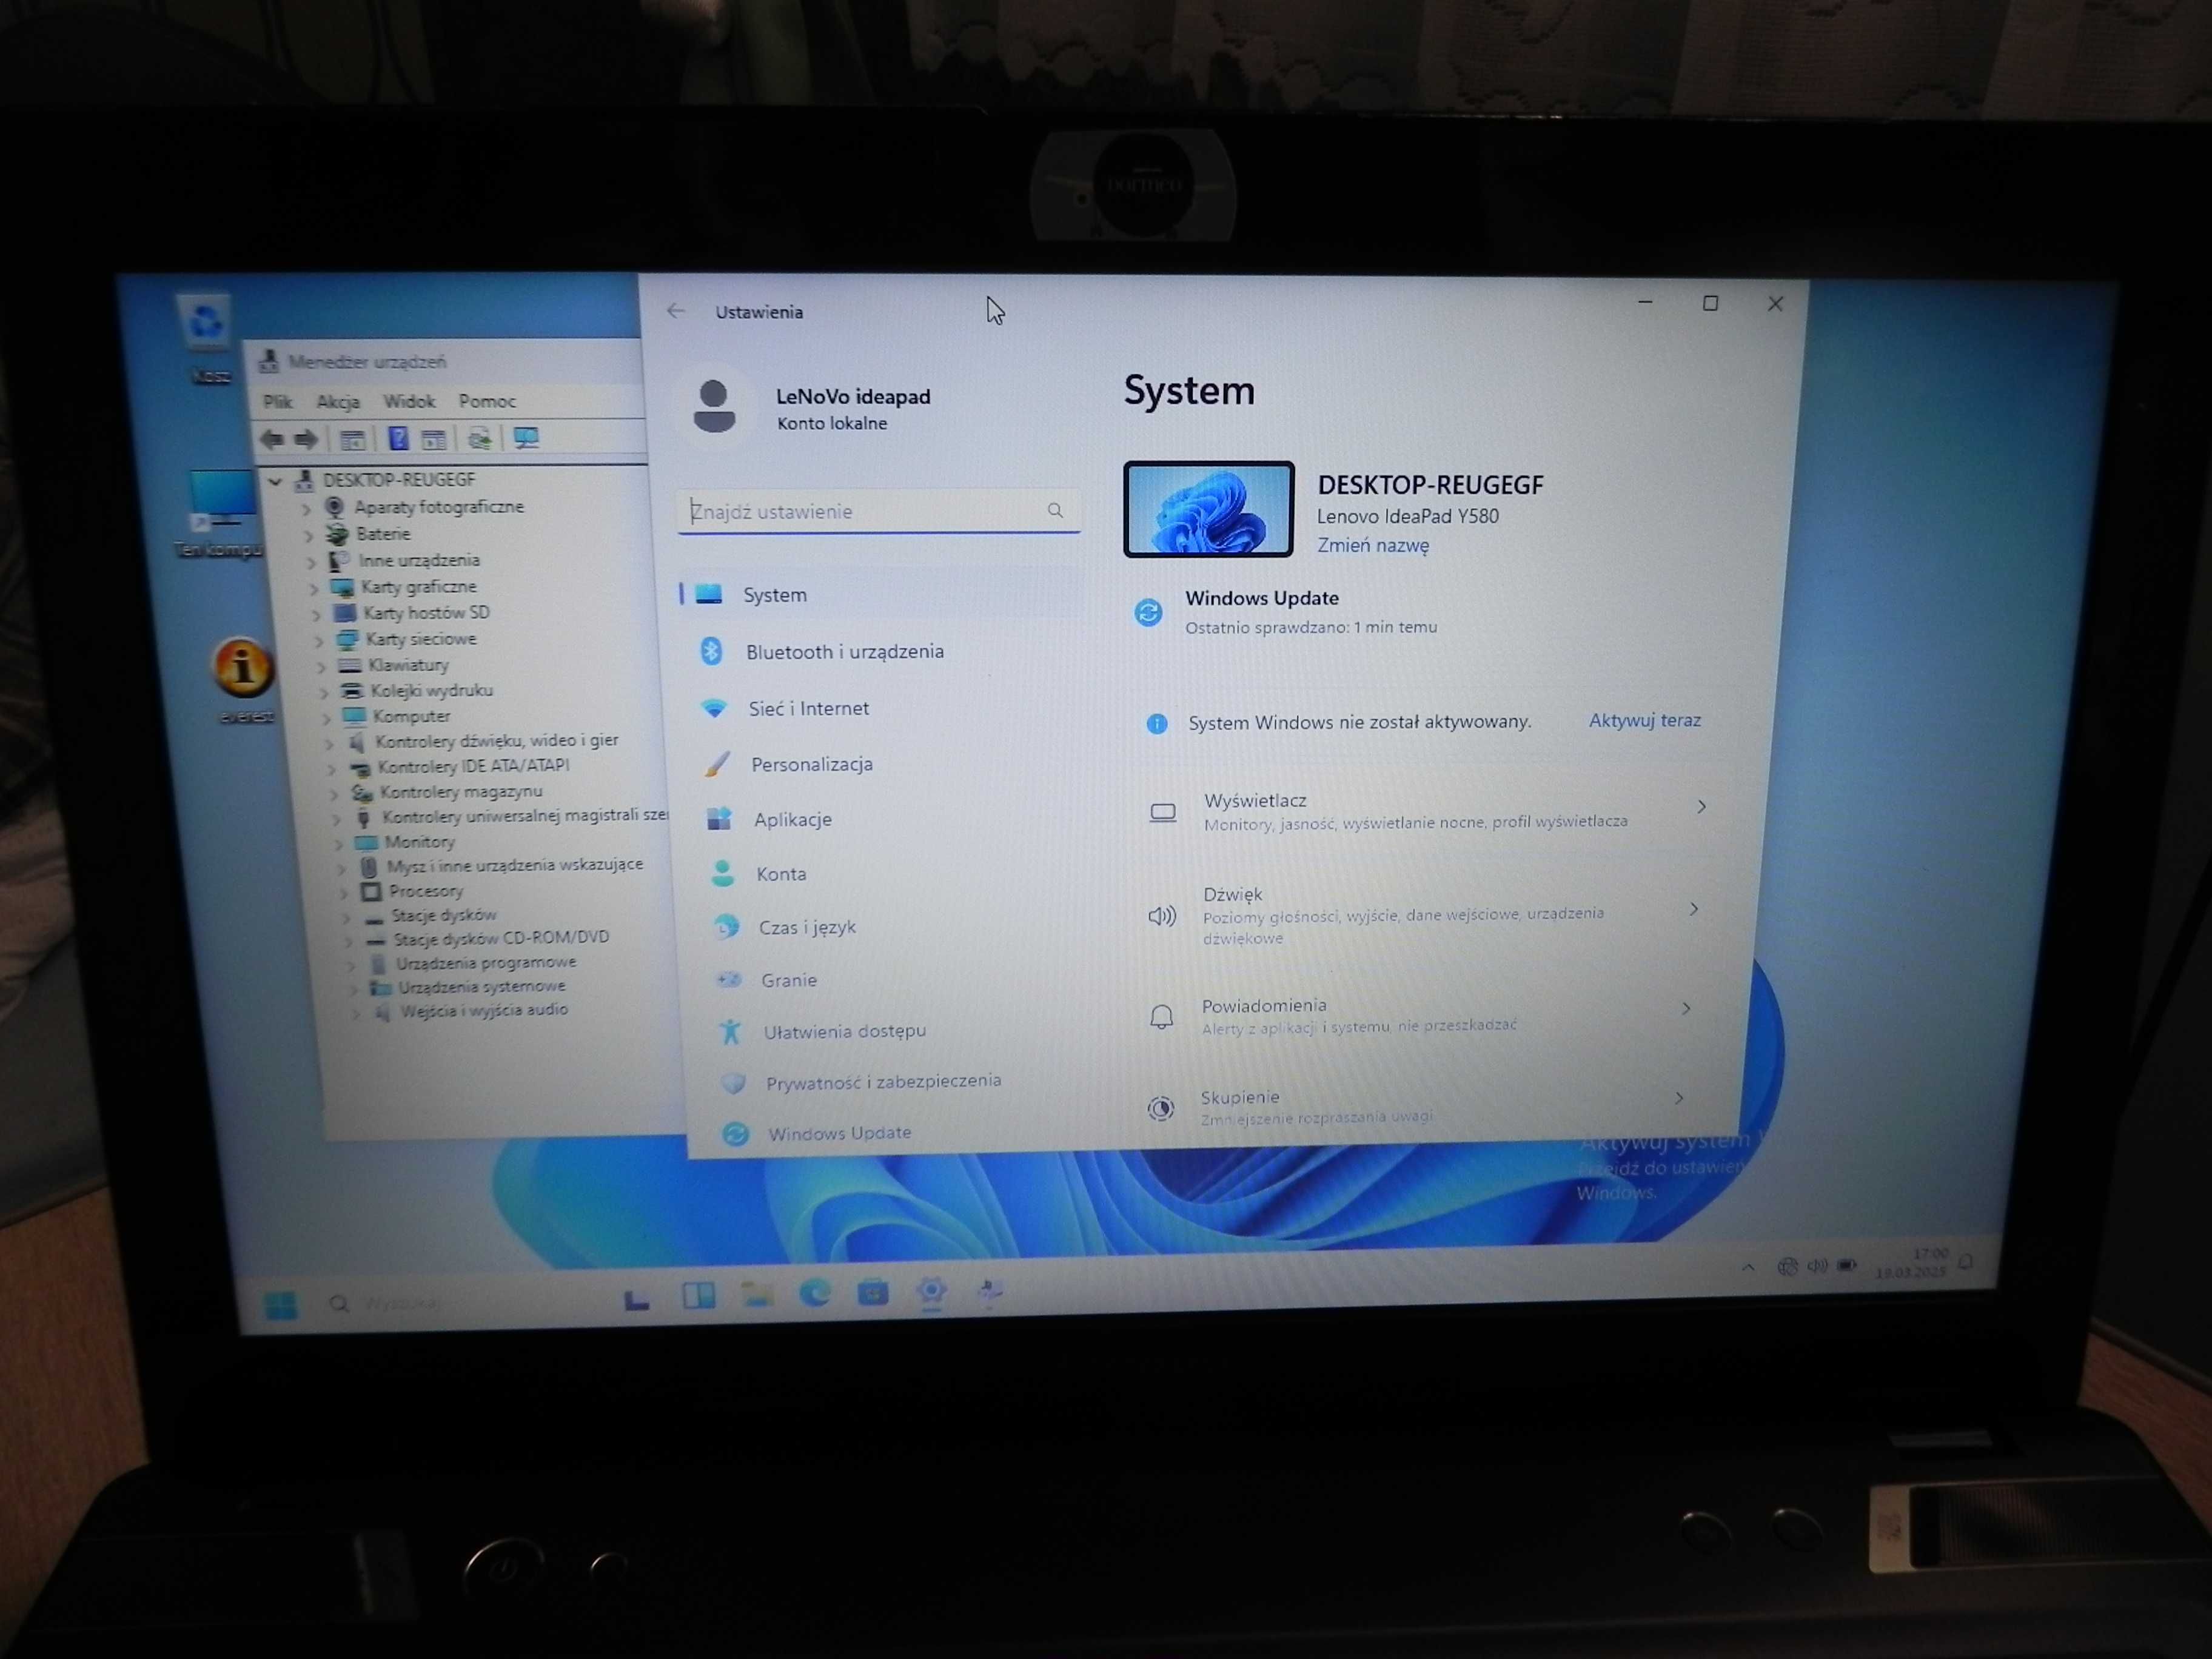Open Microsoft Store from taskbar
The image size is (2212, 1659).
[x=873, y=1293]
